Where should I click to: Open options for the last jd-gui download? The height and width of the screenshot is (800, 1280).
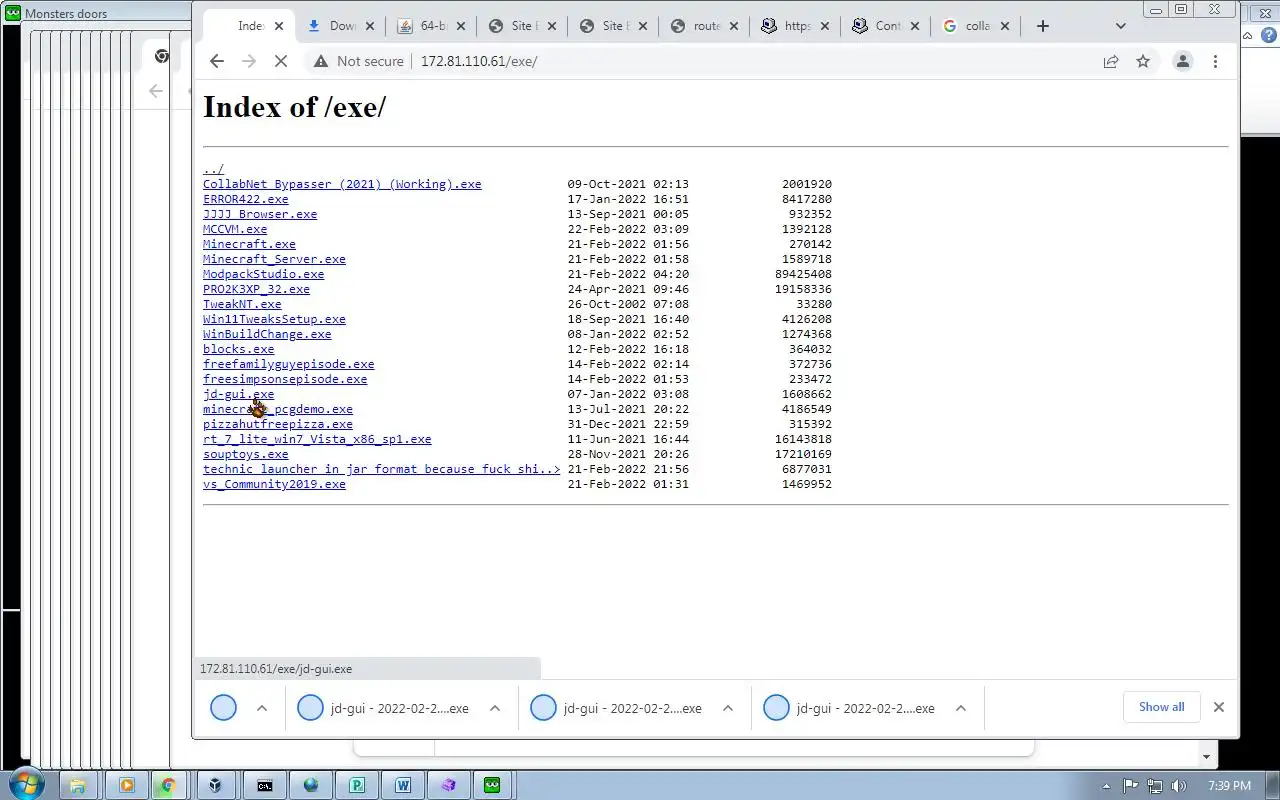point(961,708)
